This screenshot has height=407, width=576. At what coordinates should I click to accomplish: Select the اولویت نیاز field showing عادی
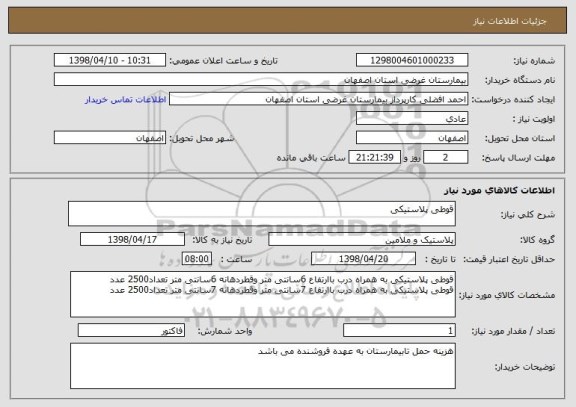click(x=412, y=119)
